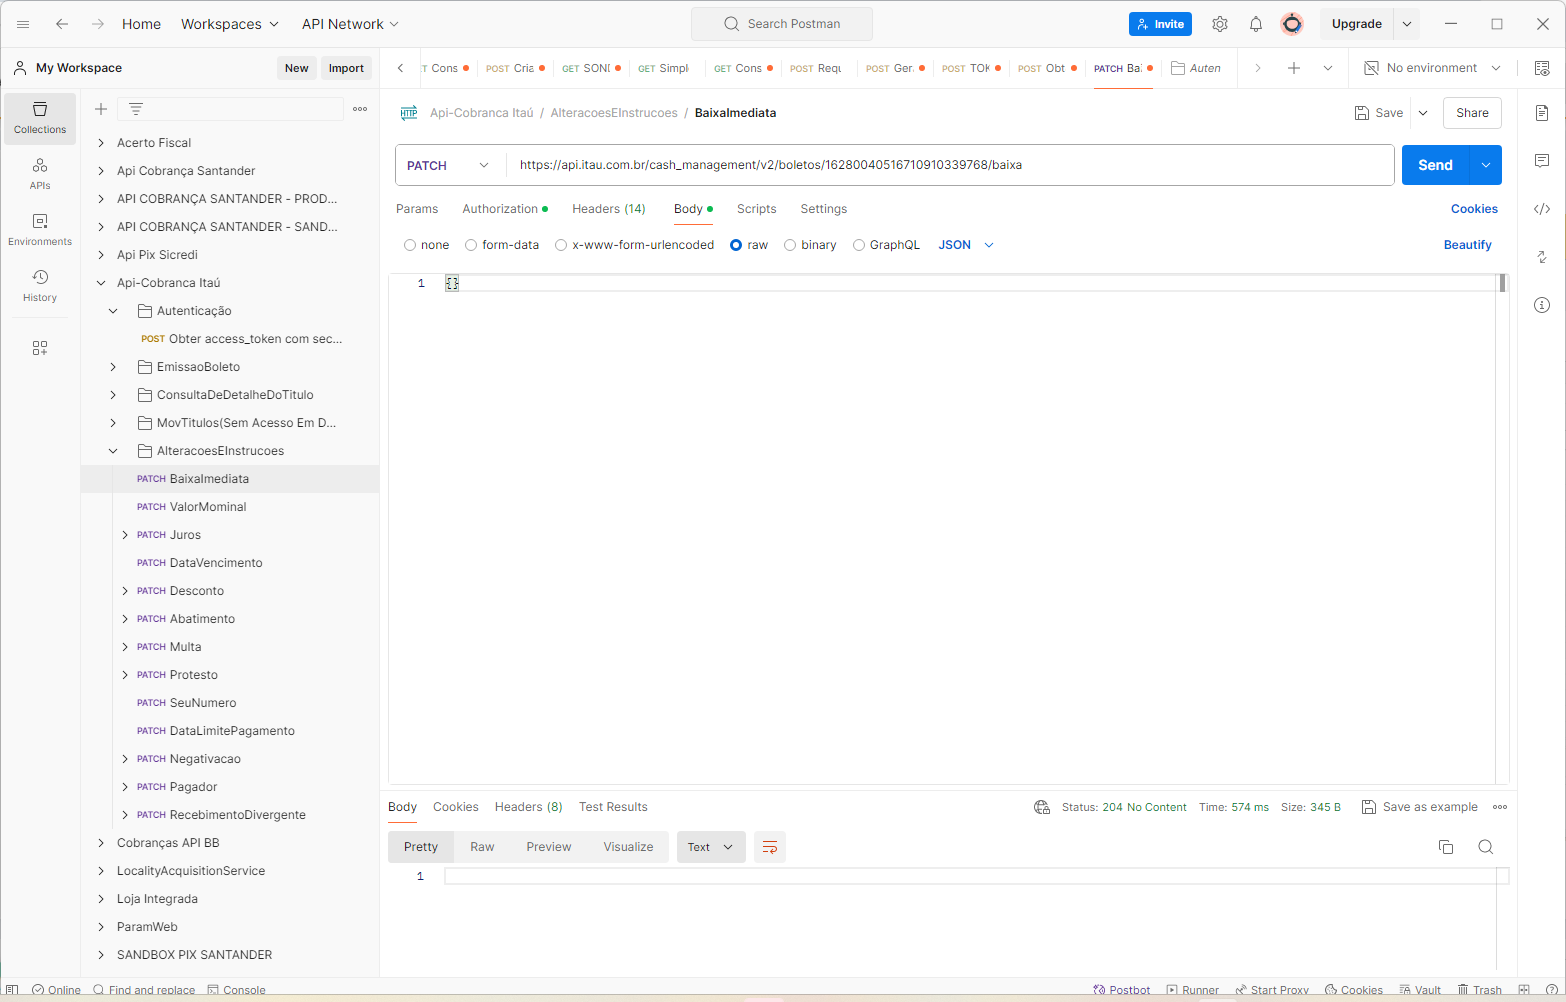Open the Cookies link

click(x=1474, y=209)
